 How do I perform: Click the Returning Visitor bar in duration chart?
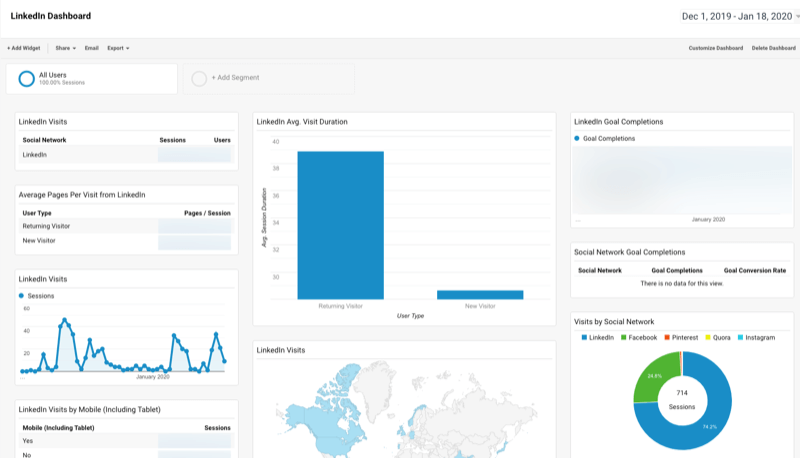tap(340, 225)
